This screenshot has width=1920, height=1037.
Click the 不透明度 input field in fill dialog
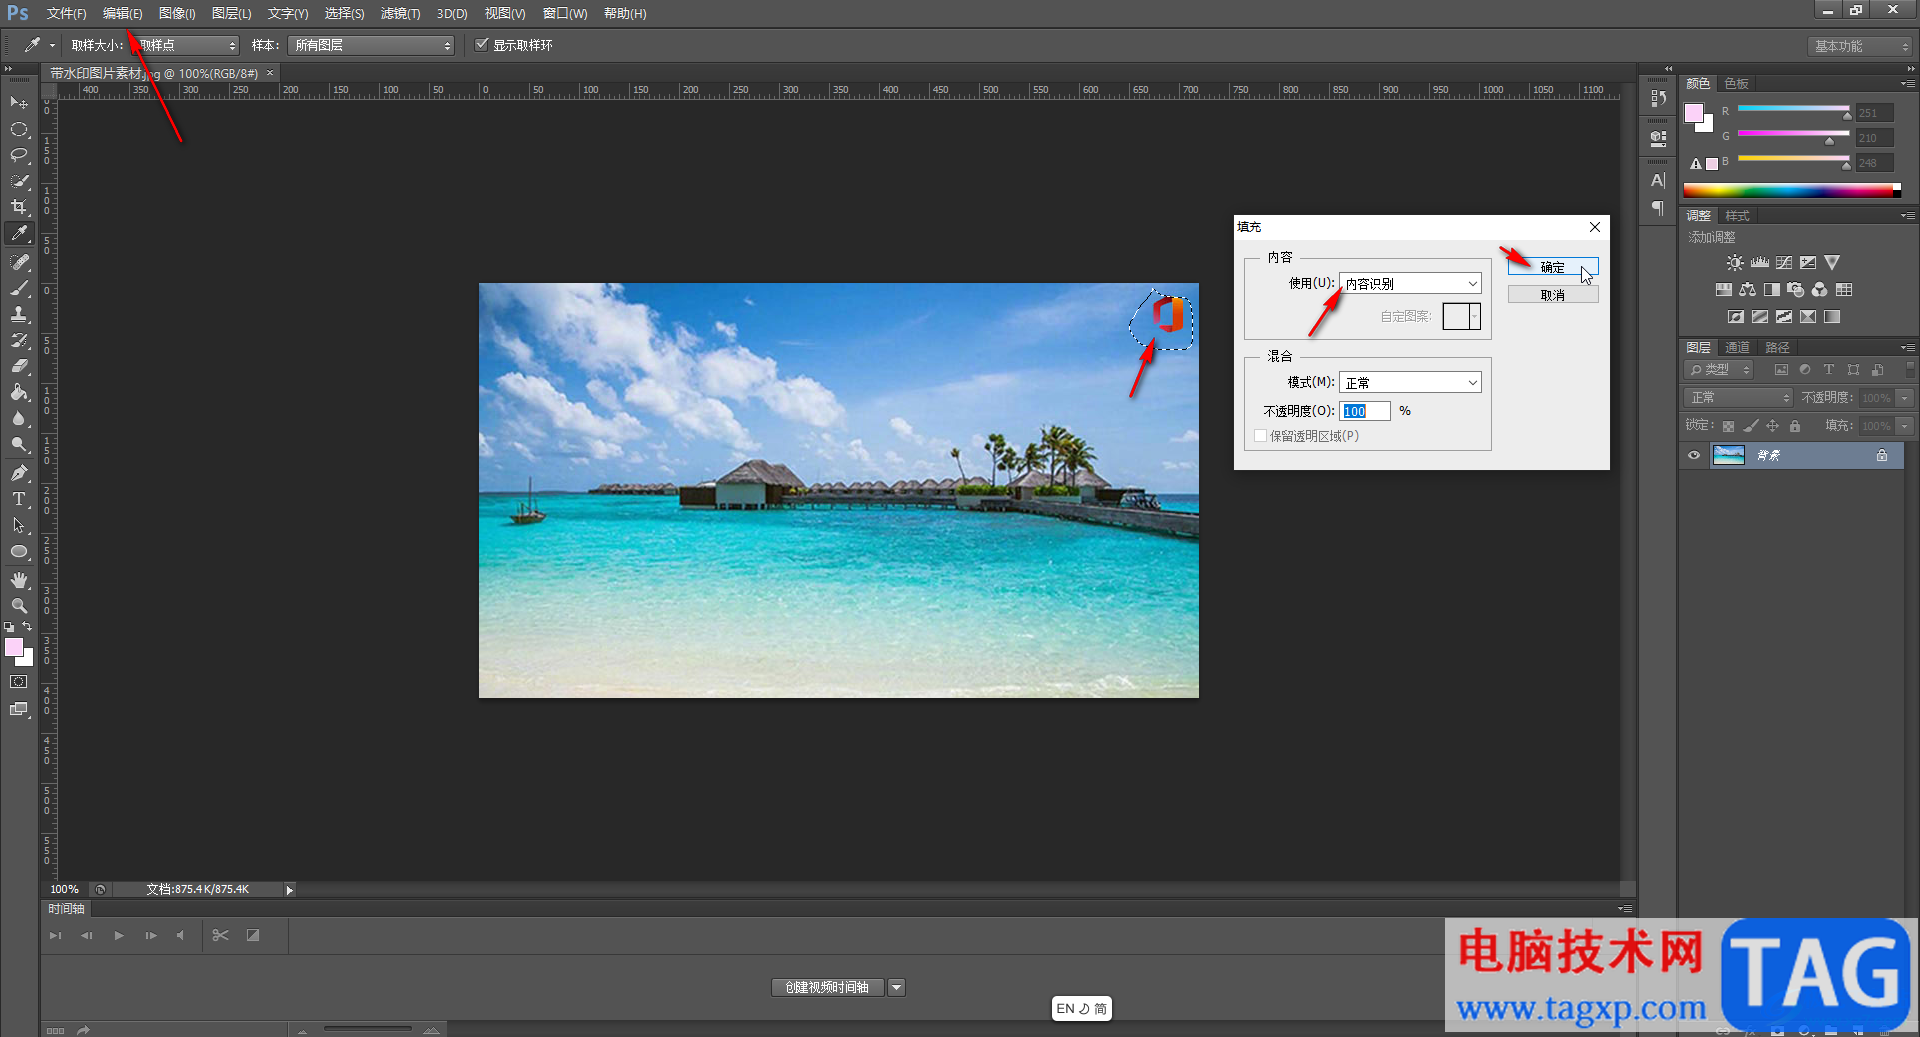click(x=1364, y=411)
